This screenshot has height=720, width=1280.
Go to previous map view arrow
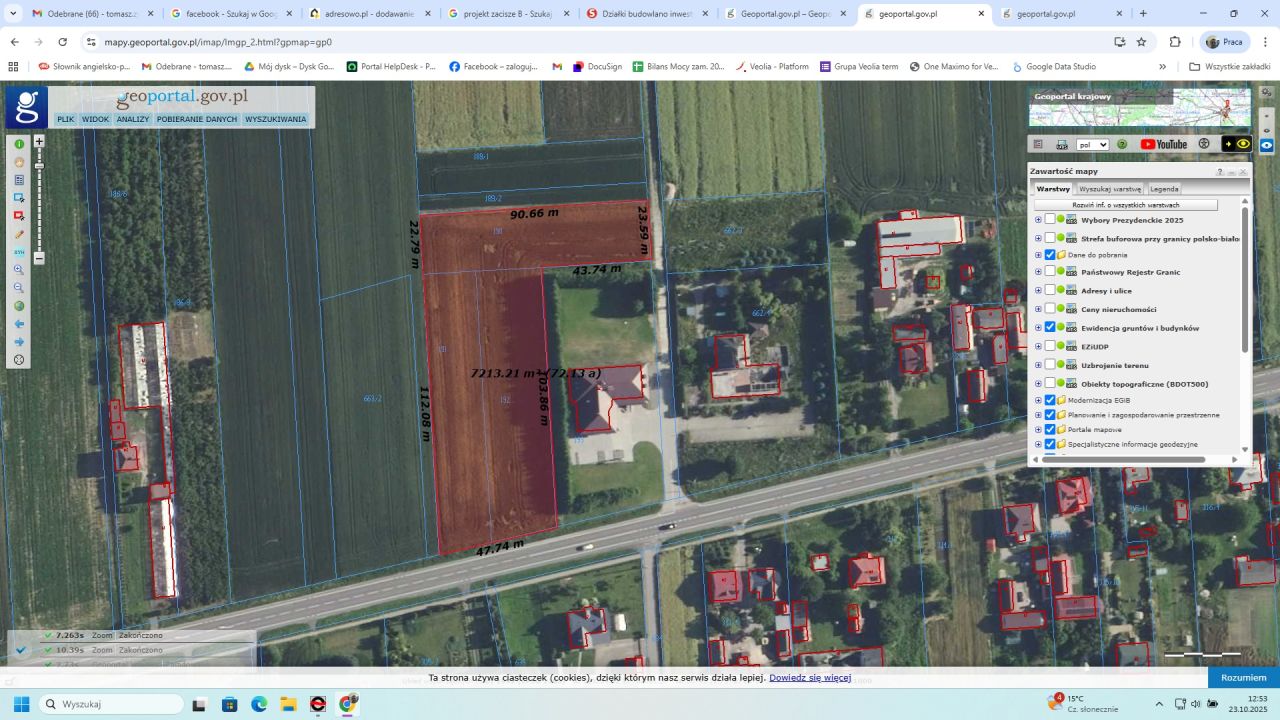pos(19,324)
